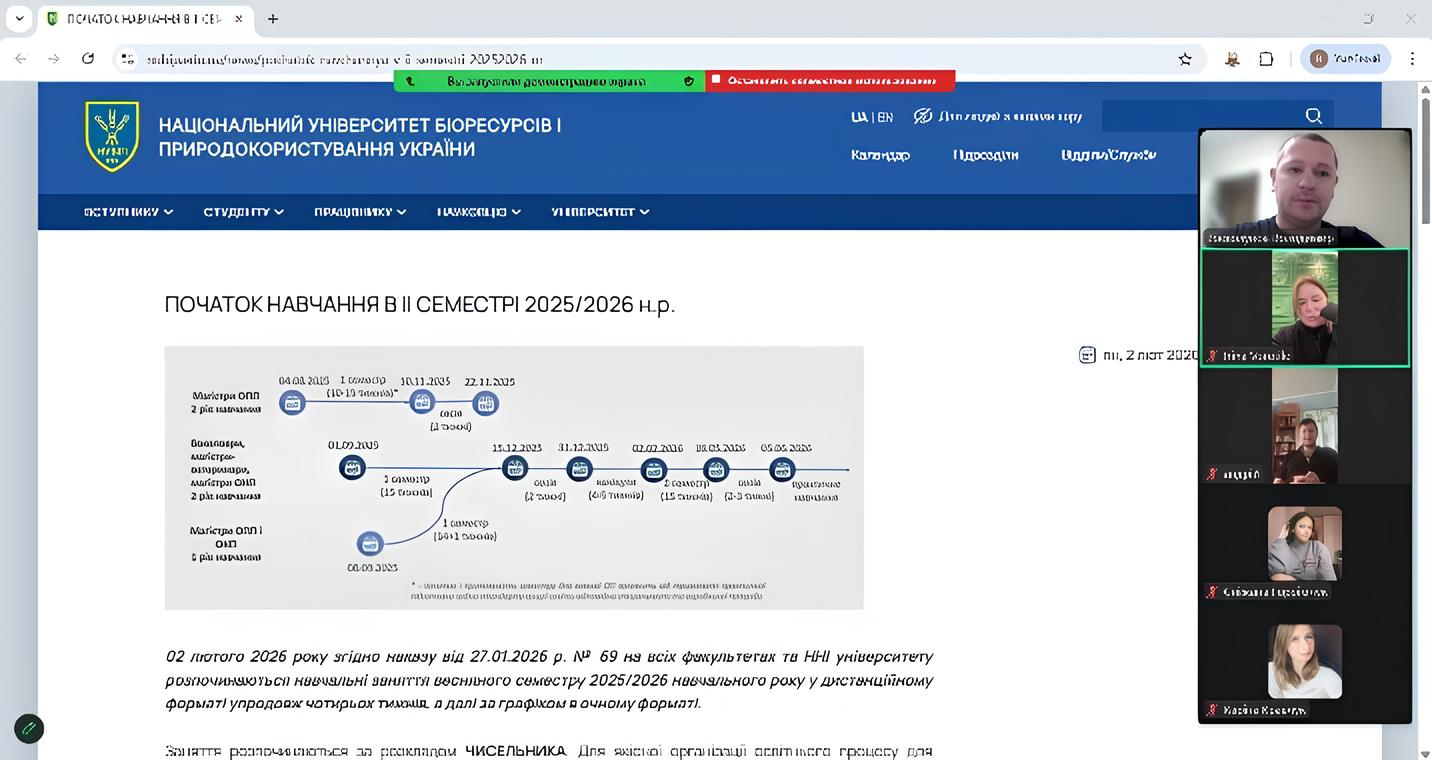Screen dimensions: 1432x760
Task: Click the scrollbar up arrow
Action: click(x=1425, y=89)
